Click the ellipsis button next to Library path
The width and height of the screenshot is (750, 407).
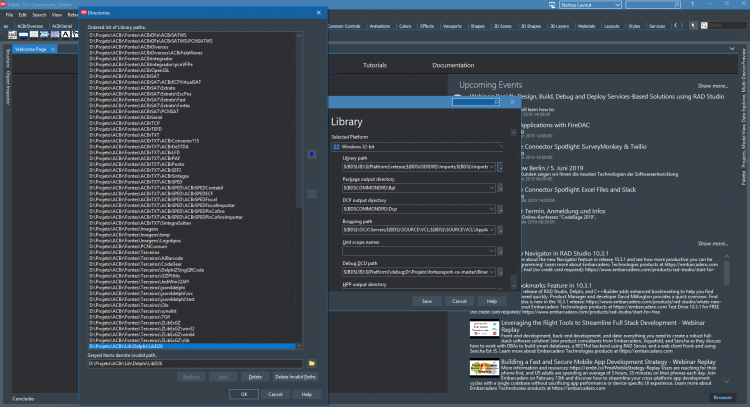click(x=500, y=167)
